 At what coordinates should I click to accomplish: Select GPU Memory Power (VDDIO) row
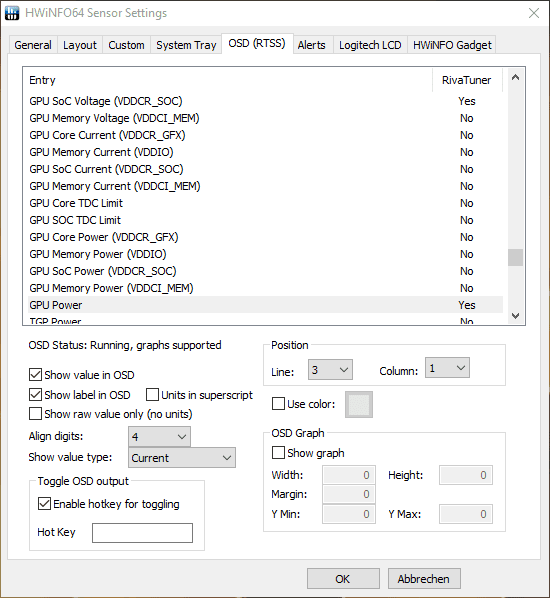pos(265,254)
